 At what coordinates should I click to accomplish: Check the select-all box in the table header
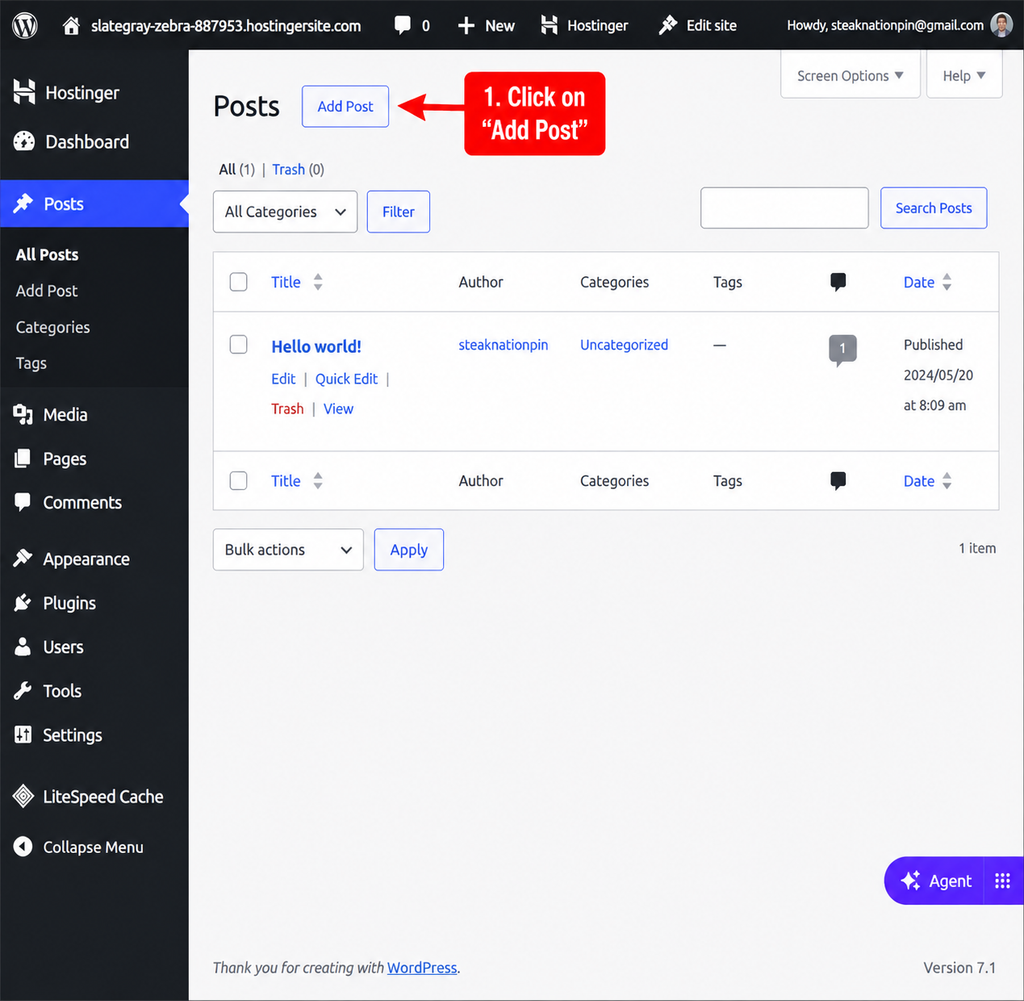[238, 282]
